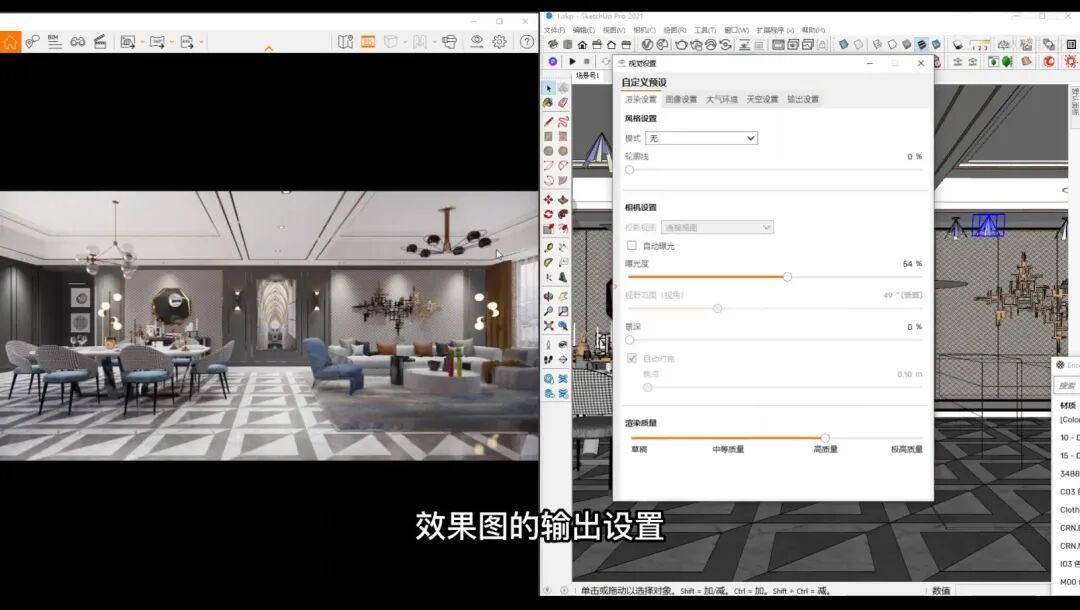Screen dimensions: 1080x610
Task: Select the 场景号1 scene tab
Action: (x=588, y=75)
